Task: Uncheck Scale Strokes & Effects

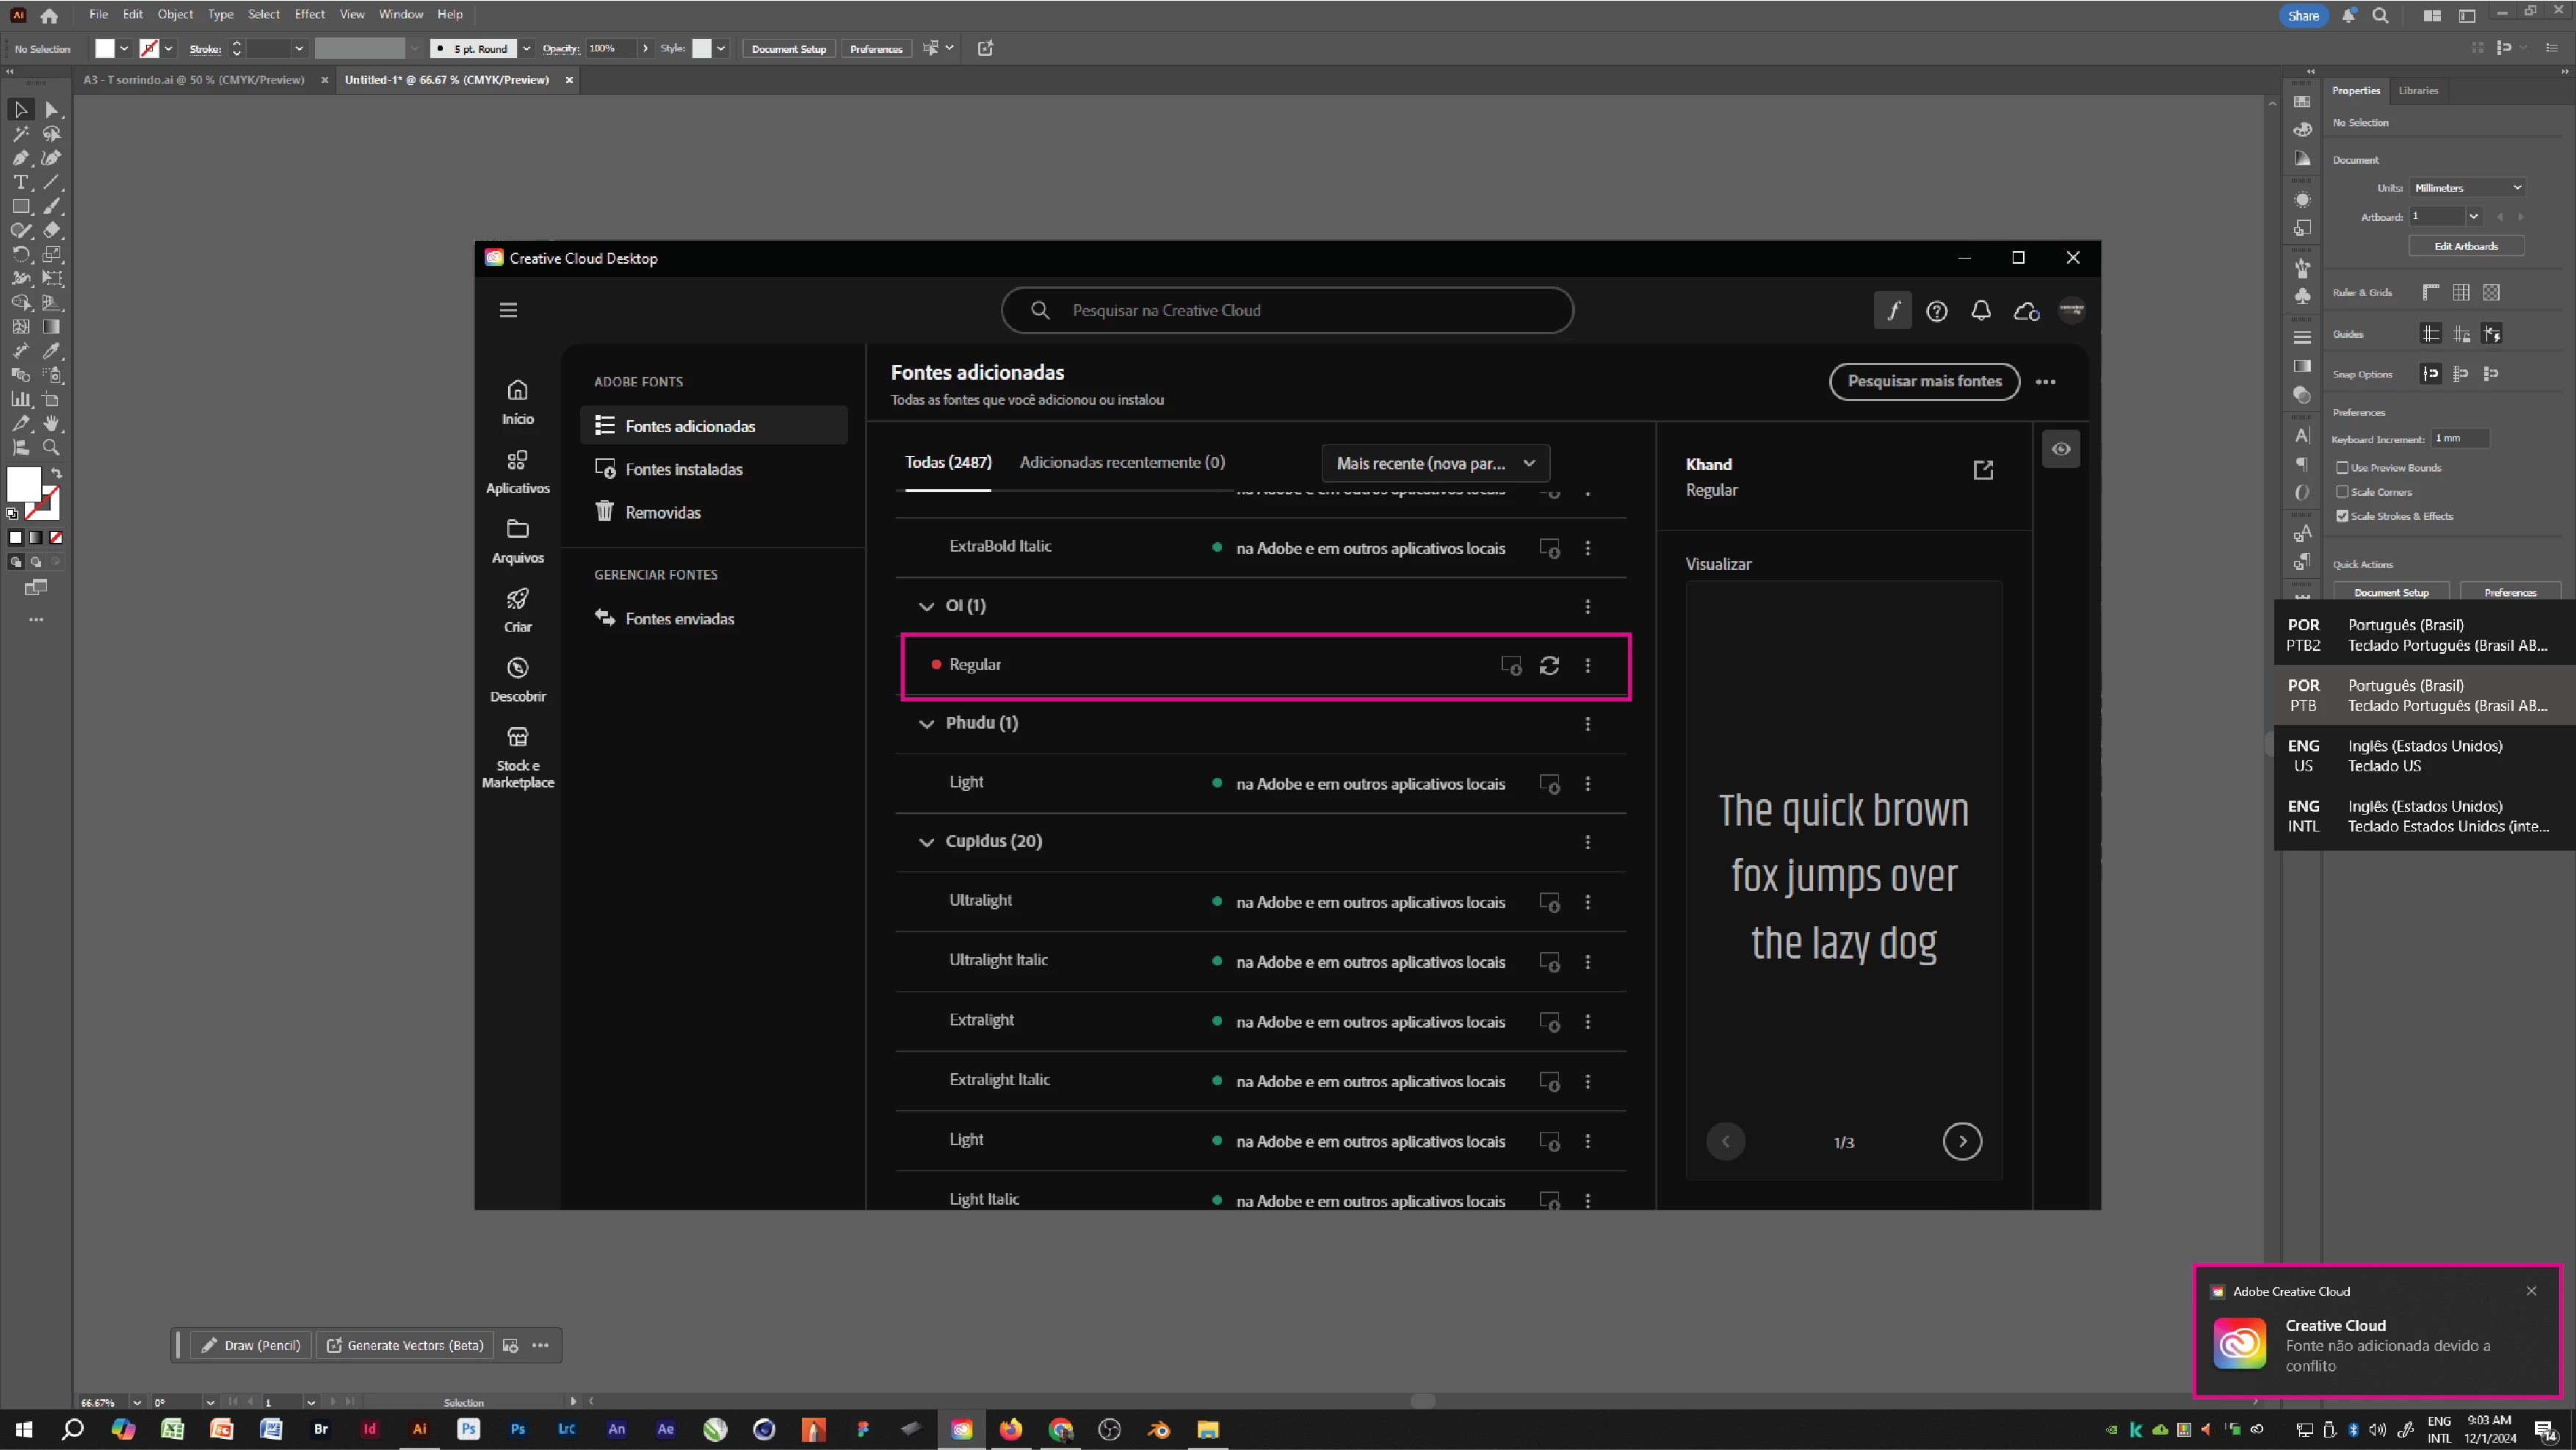Action: (2342, 516)
